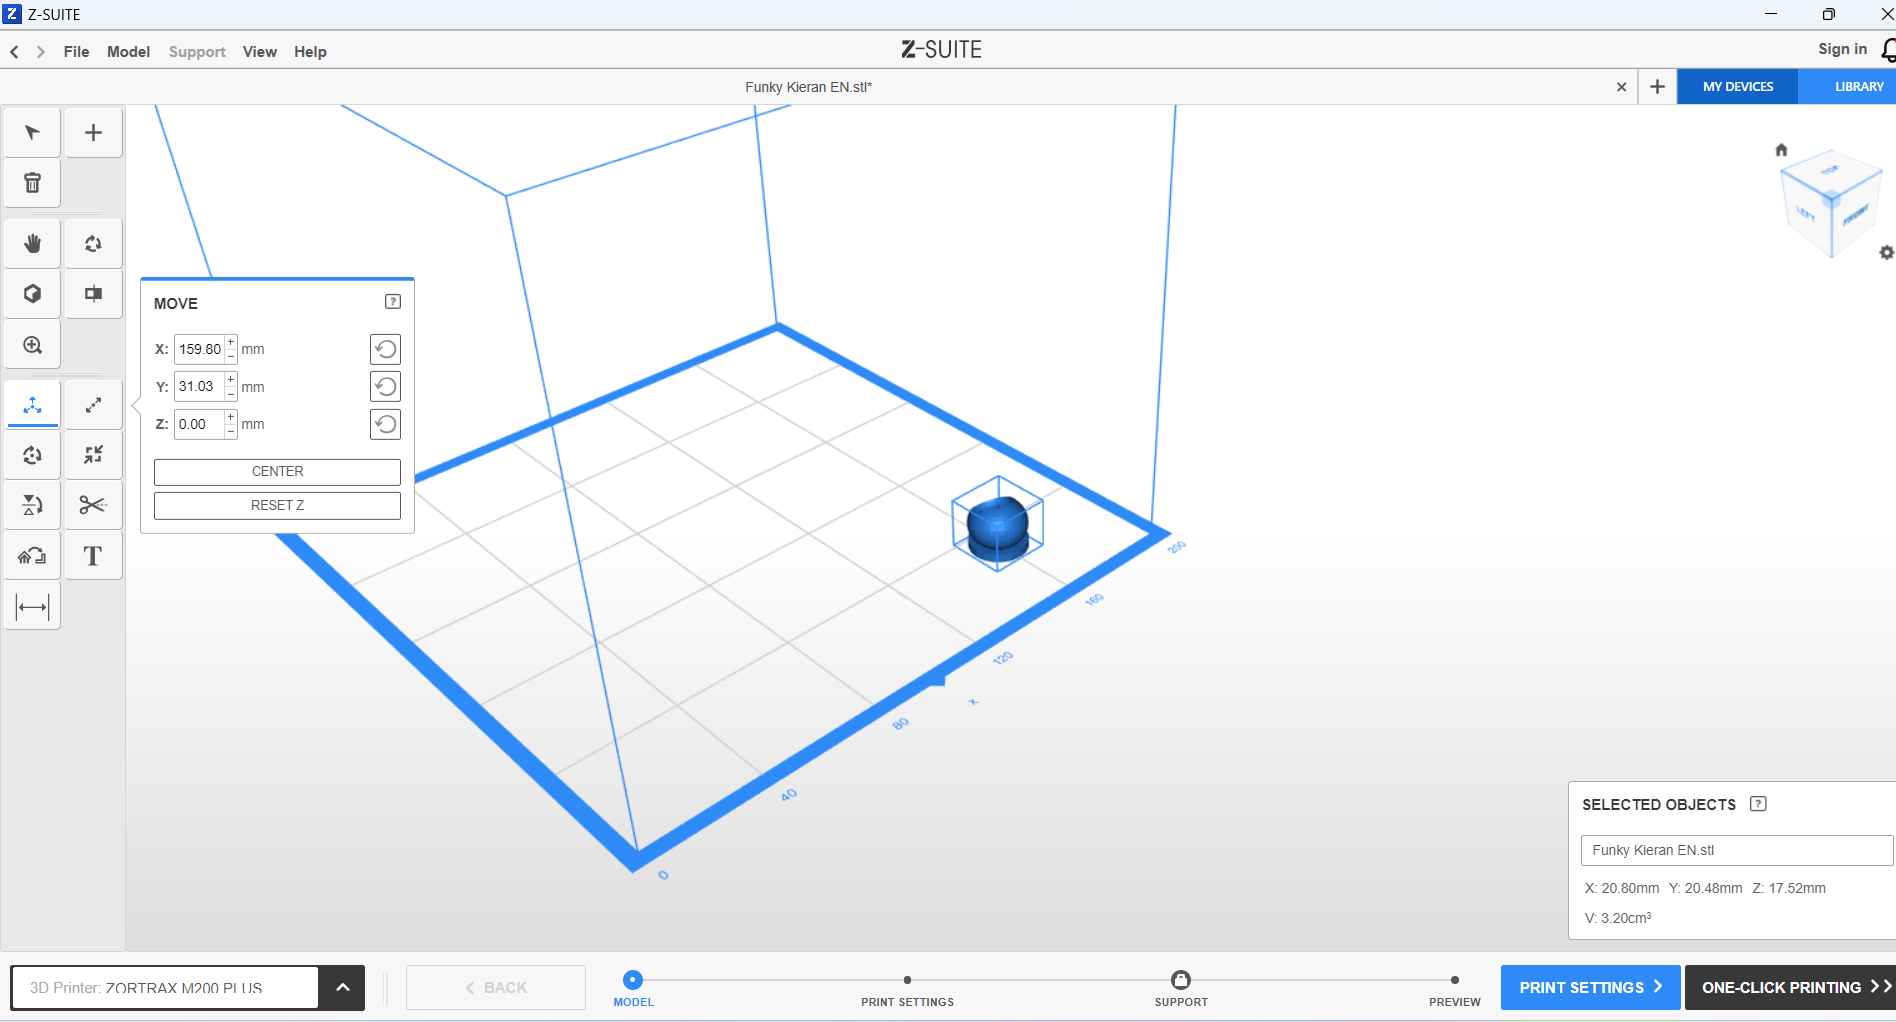Open notifications bell icon
Screen dimensions: 1896x1022
point(1888,50)
